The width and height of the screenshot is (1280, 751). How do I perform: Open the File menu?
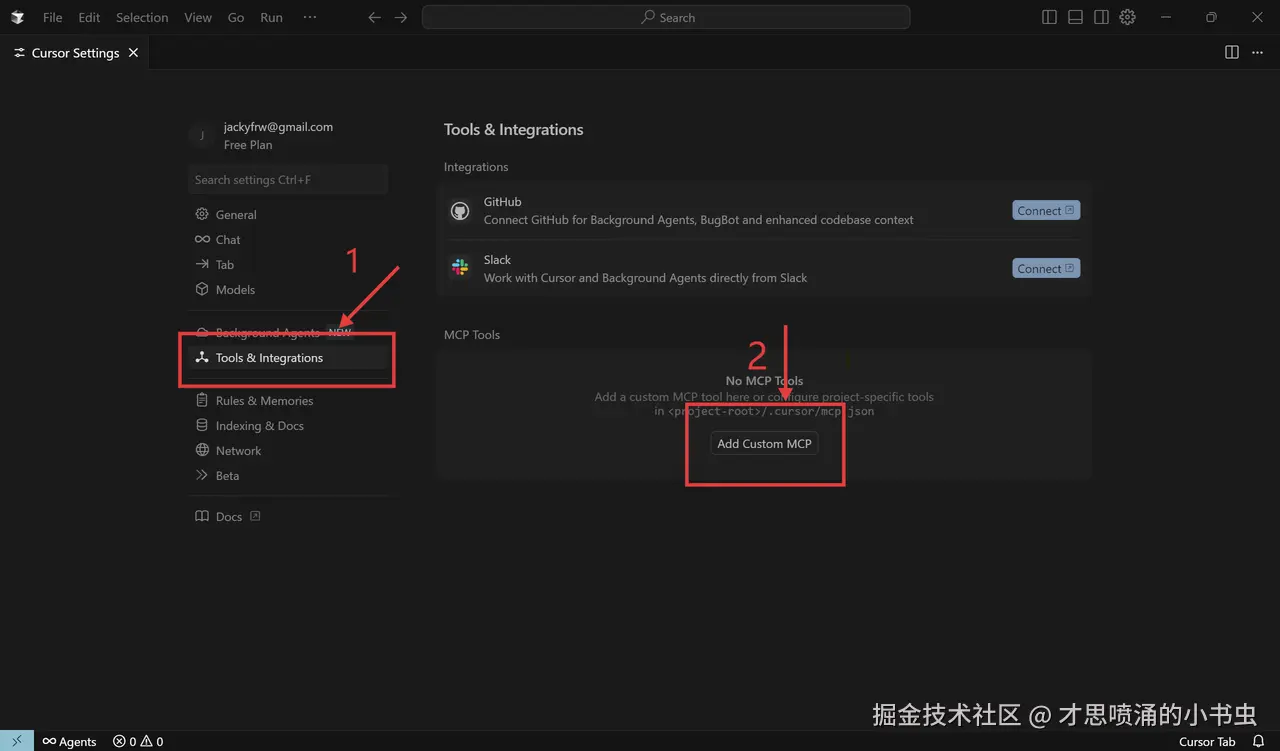pyautogui.click(x=52, y=17)
